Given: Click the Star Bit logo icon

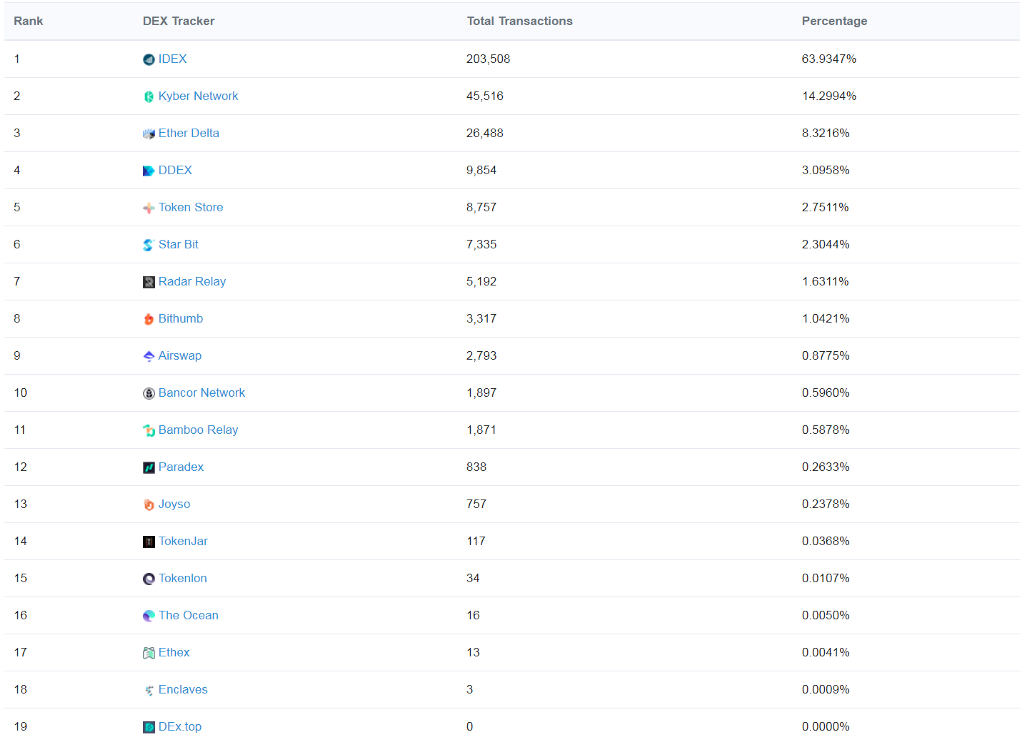Looking at the screenshot, I should click(x=149, y=245).
